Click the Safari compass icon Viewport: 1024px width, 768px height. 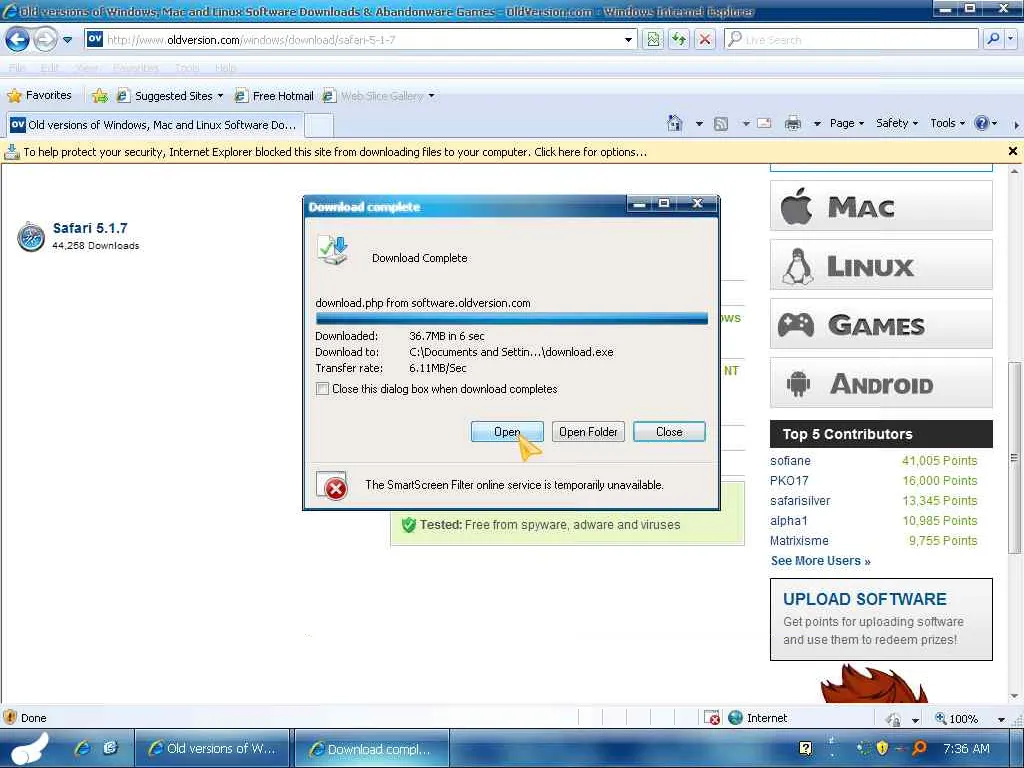[31, 236]
